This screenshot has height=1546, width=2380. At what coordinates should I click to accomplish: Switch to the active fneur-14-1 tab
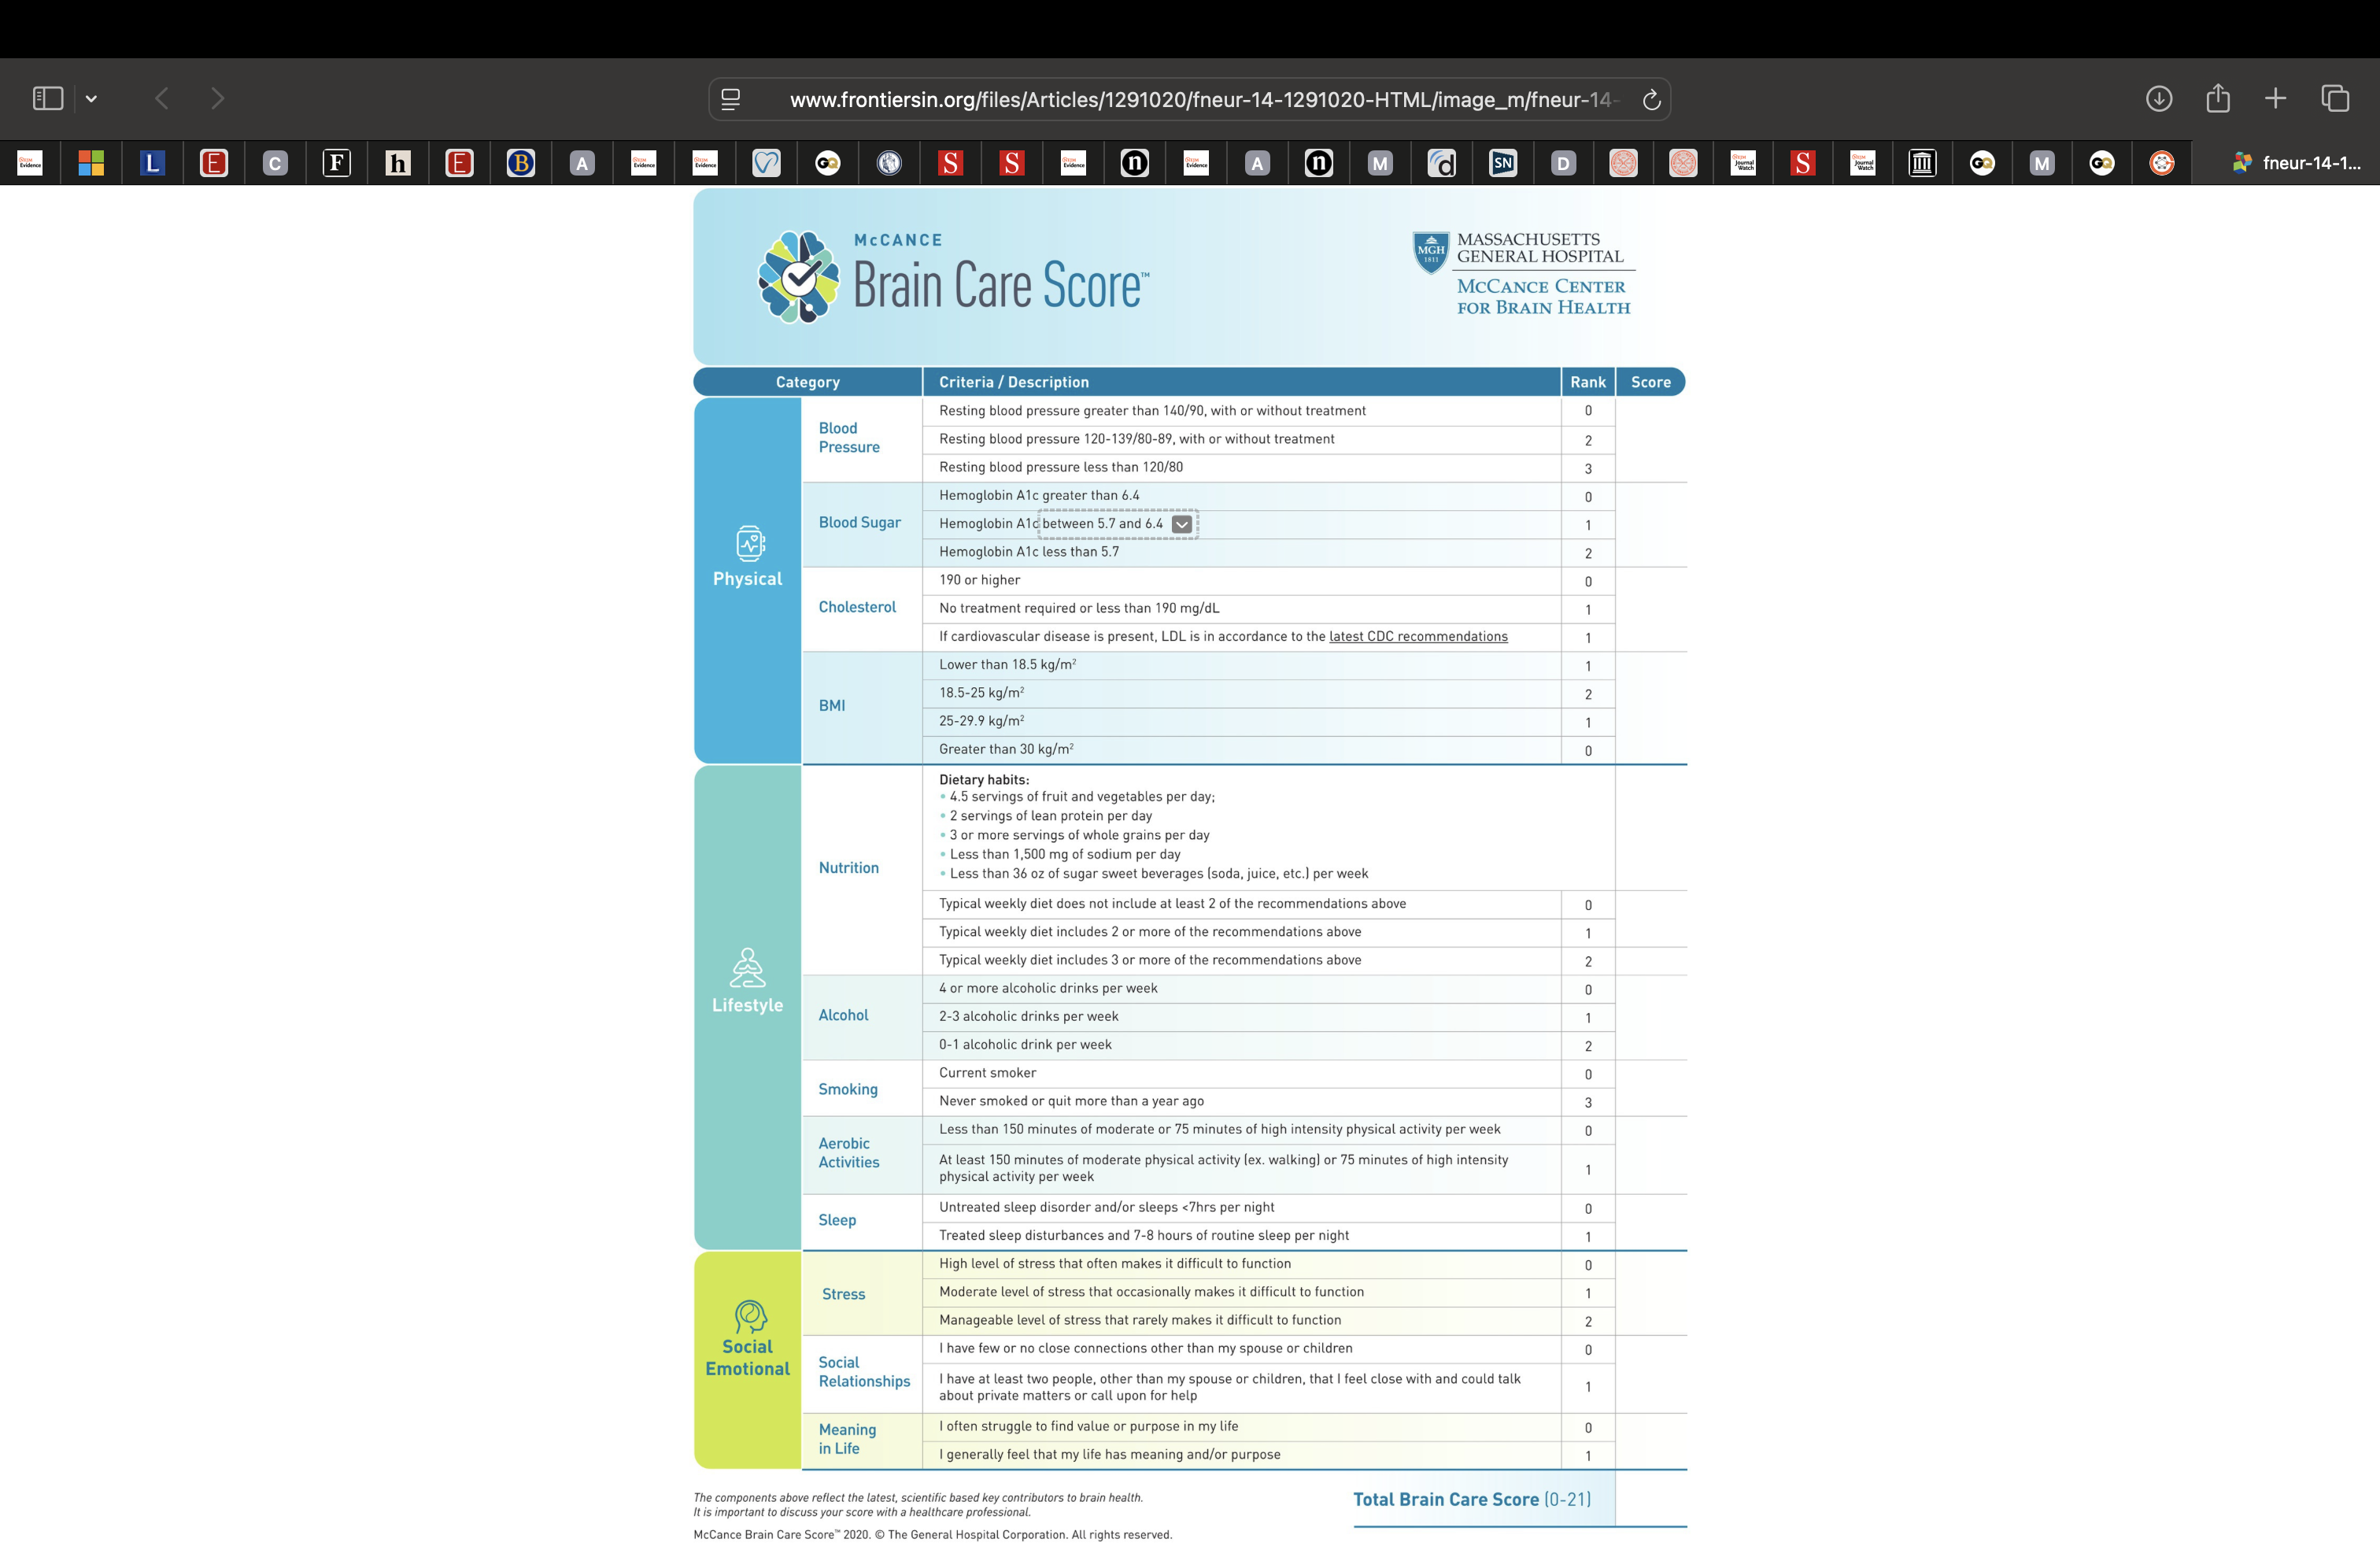coord(2296,163)
